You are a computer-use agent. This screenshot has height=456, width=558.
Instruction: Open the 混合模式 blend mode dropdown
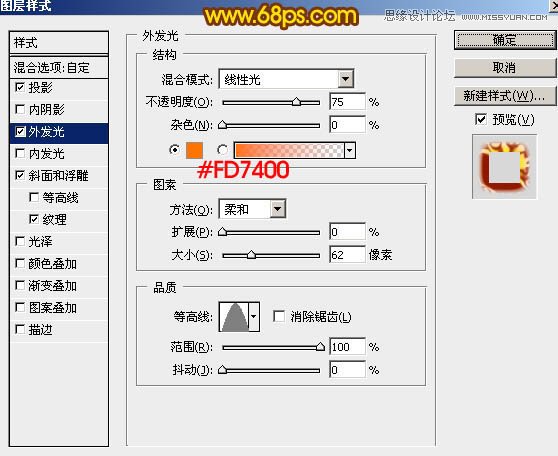click(x=346, y=79)
